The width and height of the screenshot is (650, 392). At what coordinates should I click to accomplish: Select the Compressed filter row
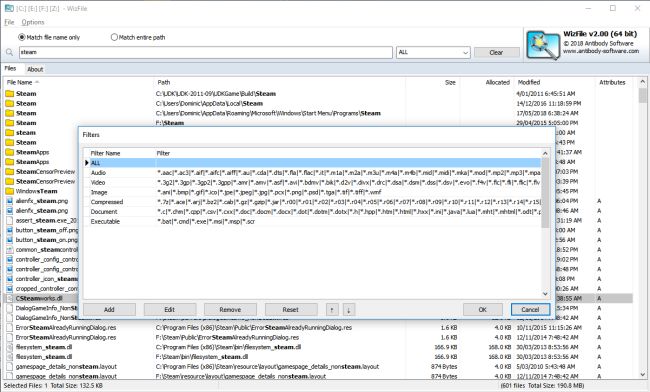click(x=312, y=202)
